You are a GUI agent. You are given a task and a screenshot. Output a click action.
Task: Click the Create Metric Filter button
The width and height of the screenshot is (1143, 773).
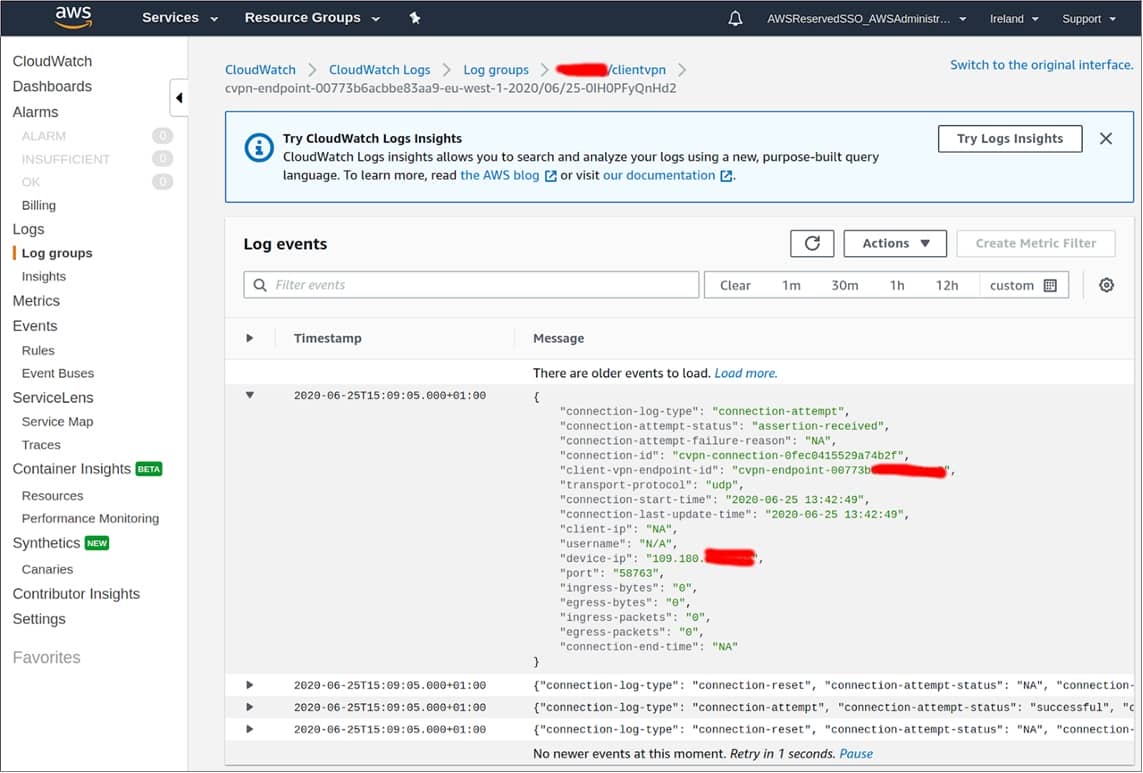[x=1036, y=244]
